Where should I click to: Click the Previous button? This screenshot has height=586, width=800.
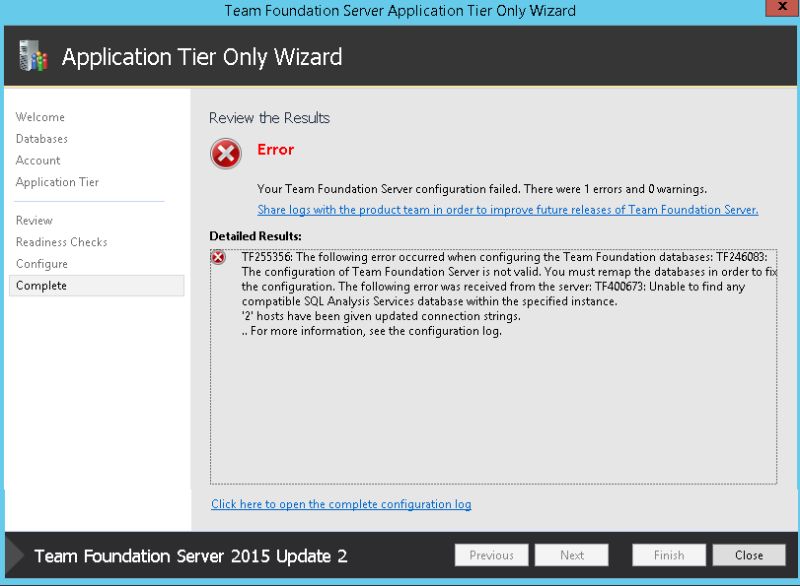[x=491, y=555]
